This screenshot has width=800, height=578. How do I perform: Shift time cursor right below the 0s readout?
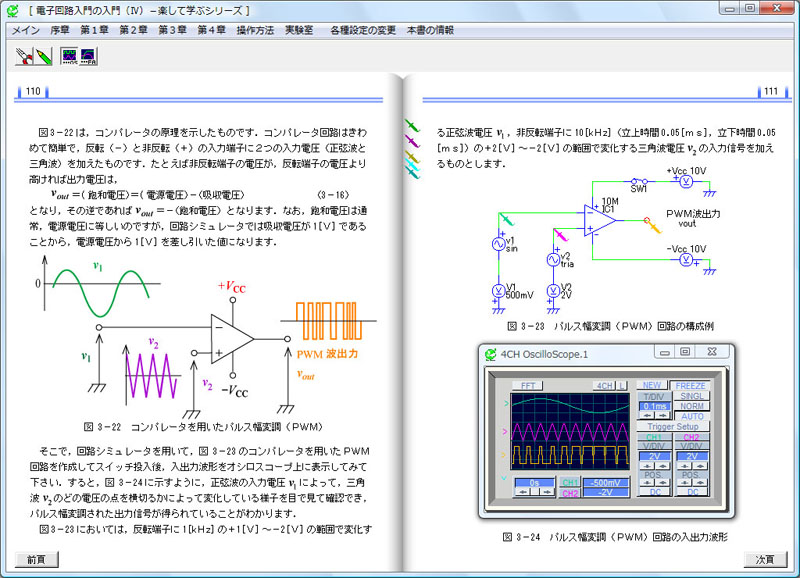coord(546,492)
